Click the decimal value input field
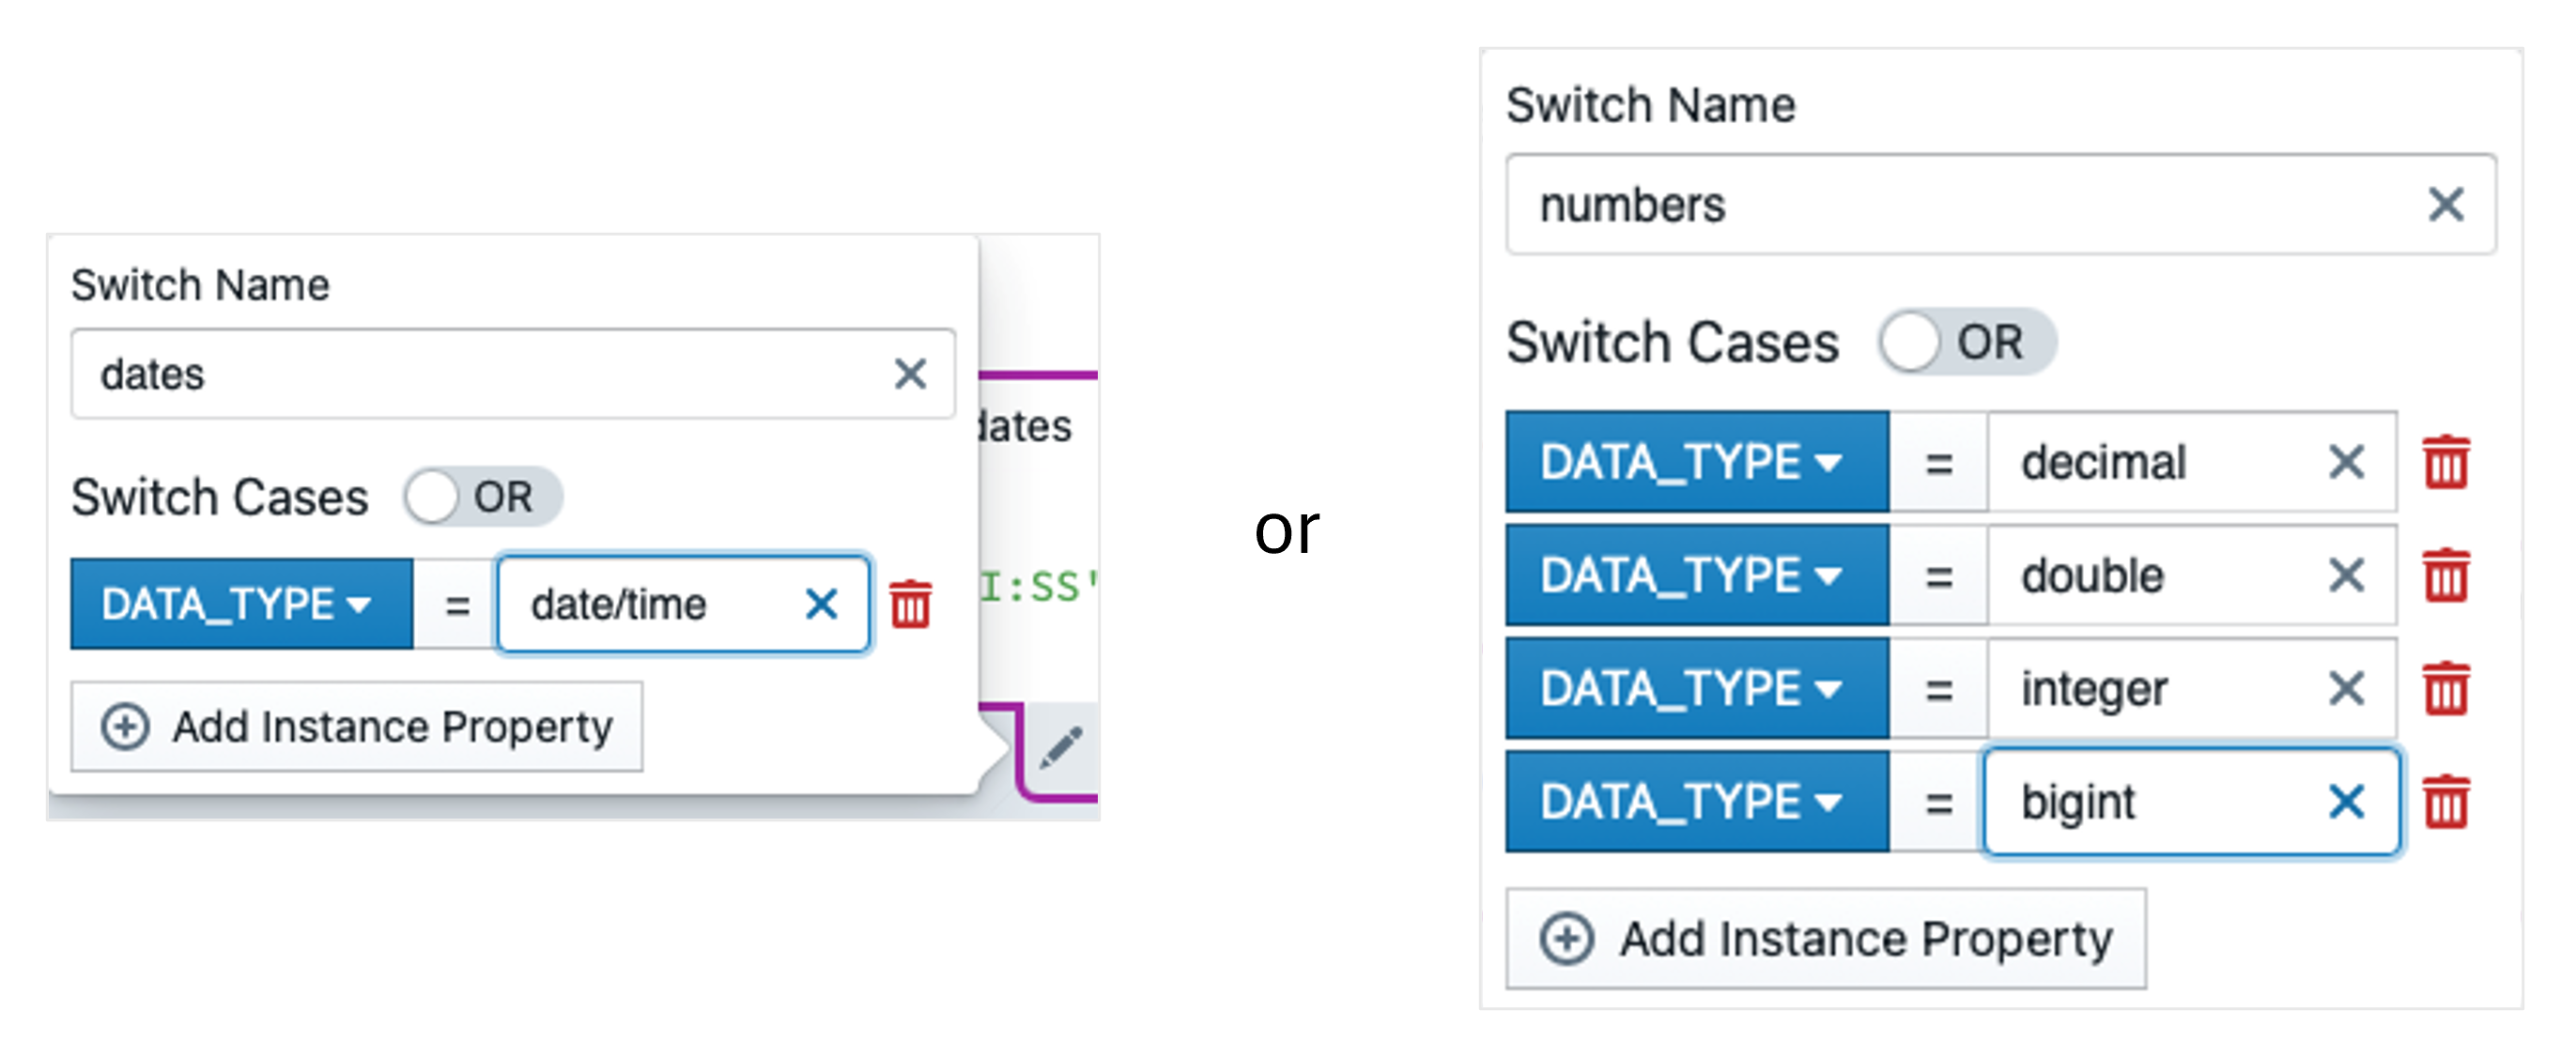This screenshot has width=2576, height=1057. tap(2150, 462)
